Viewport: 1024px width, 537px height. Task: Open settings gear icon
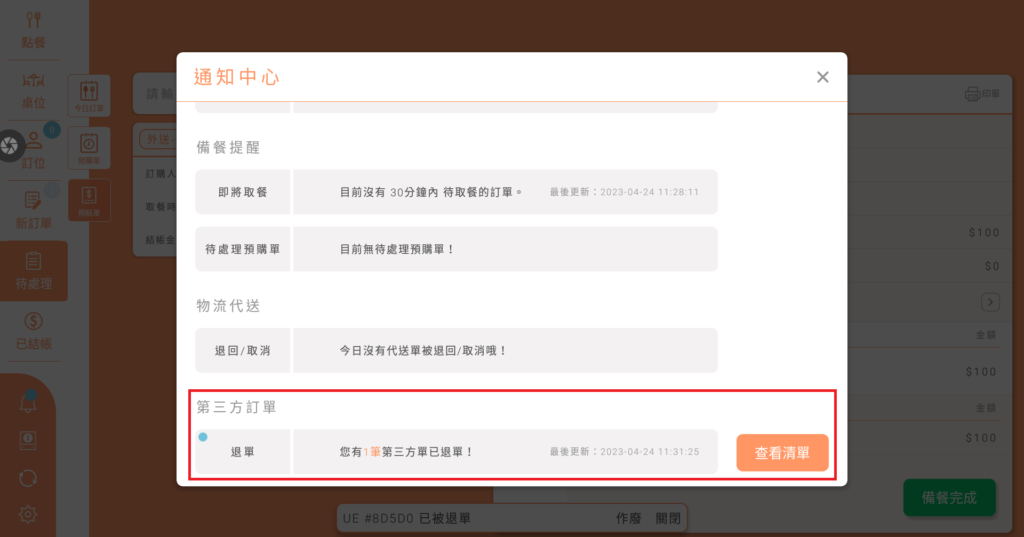tap(29, 514)
